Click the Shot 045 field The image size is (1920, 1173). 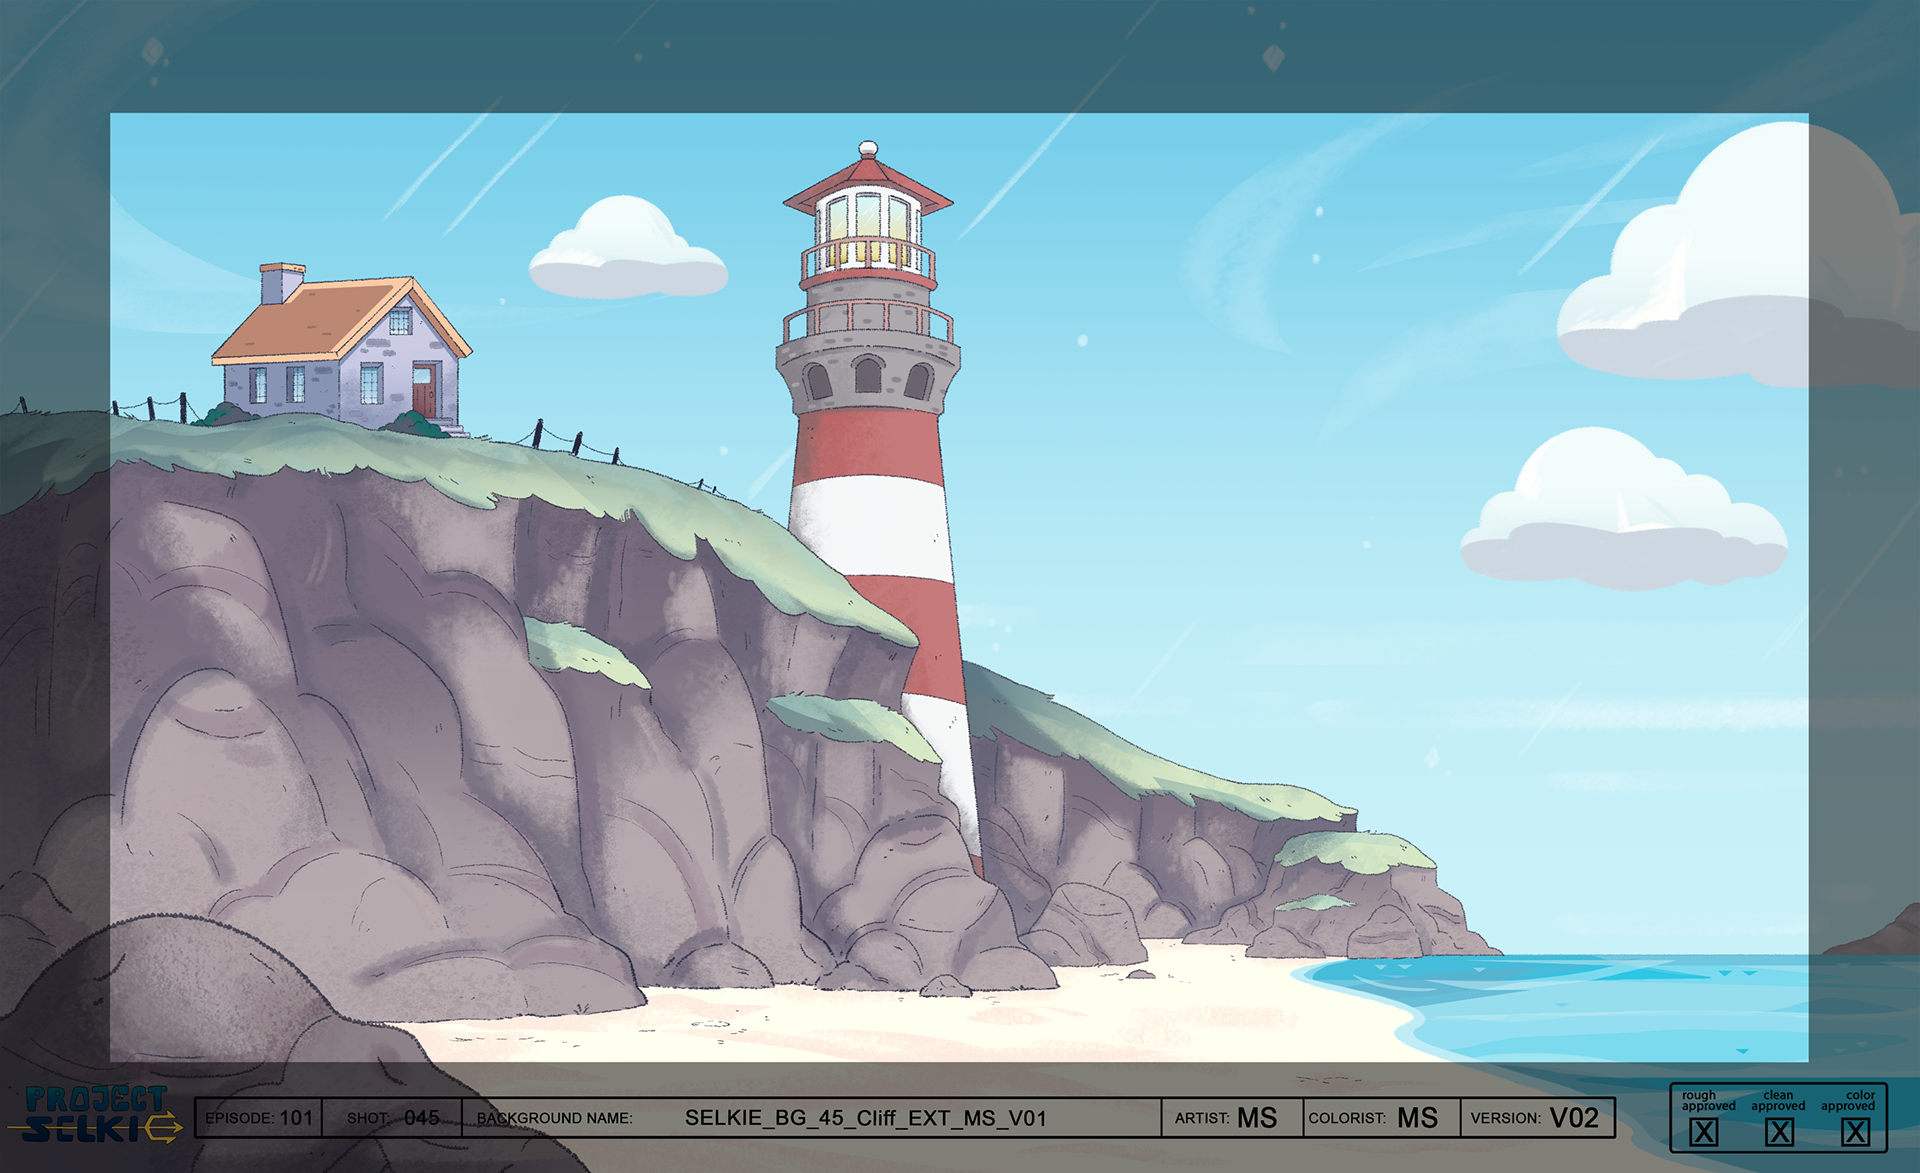point(392,1118)
